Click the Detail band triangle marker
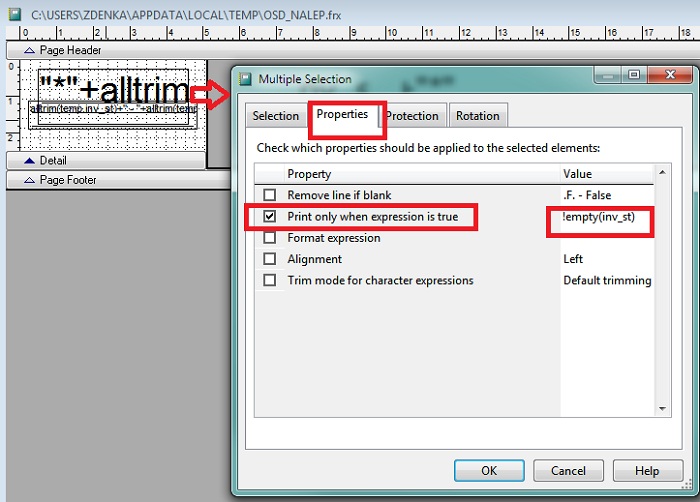 click(29, 160)
